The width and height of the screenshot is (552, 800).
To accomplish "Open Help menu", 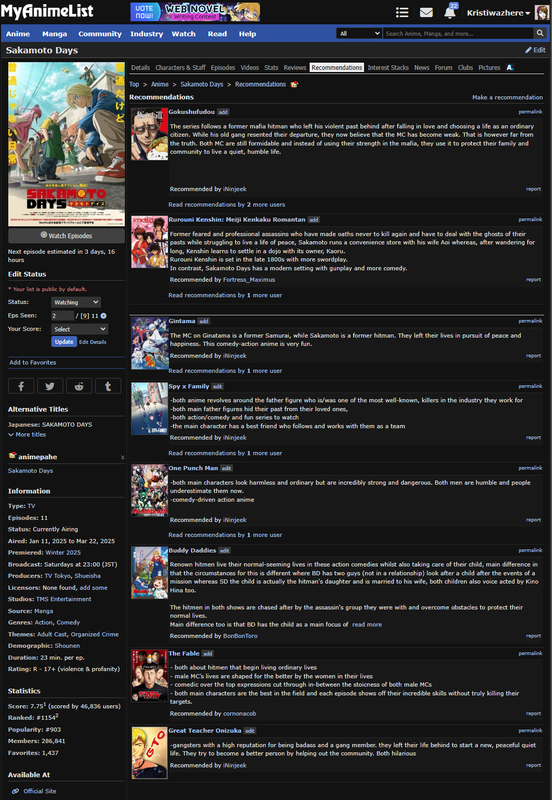I will [x=247, y=34].
